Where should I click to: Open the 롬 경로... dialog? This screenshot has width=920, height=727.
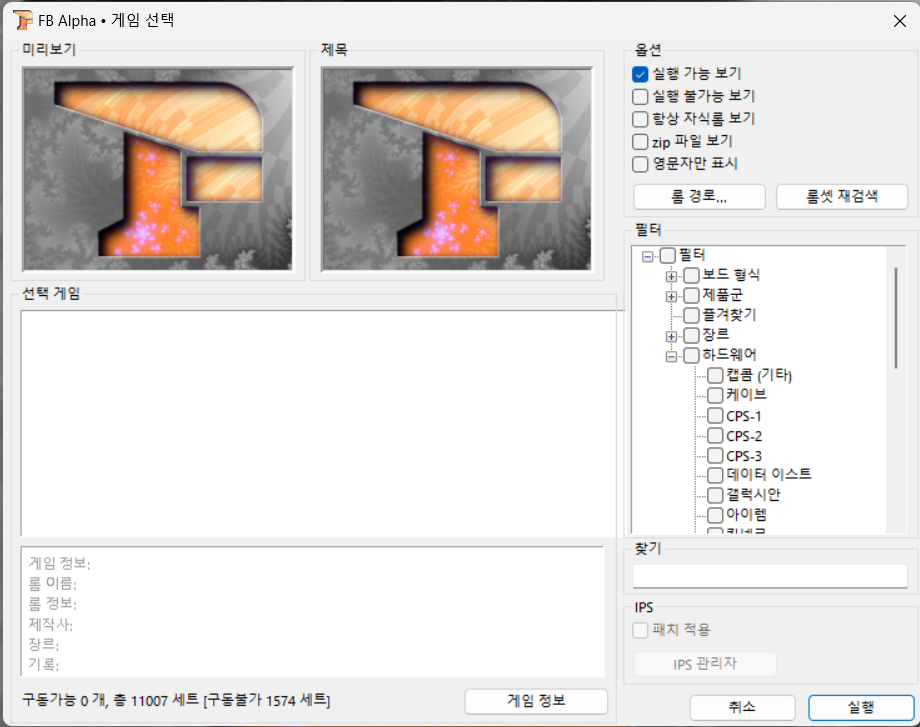coord(699,197)
